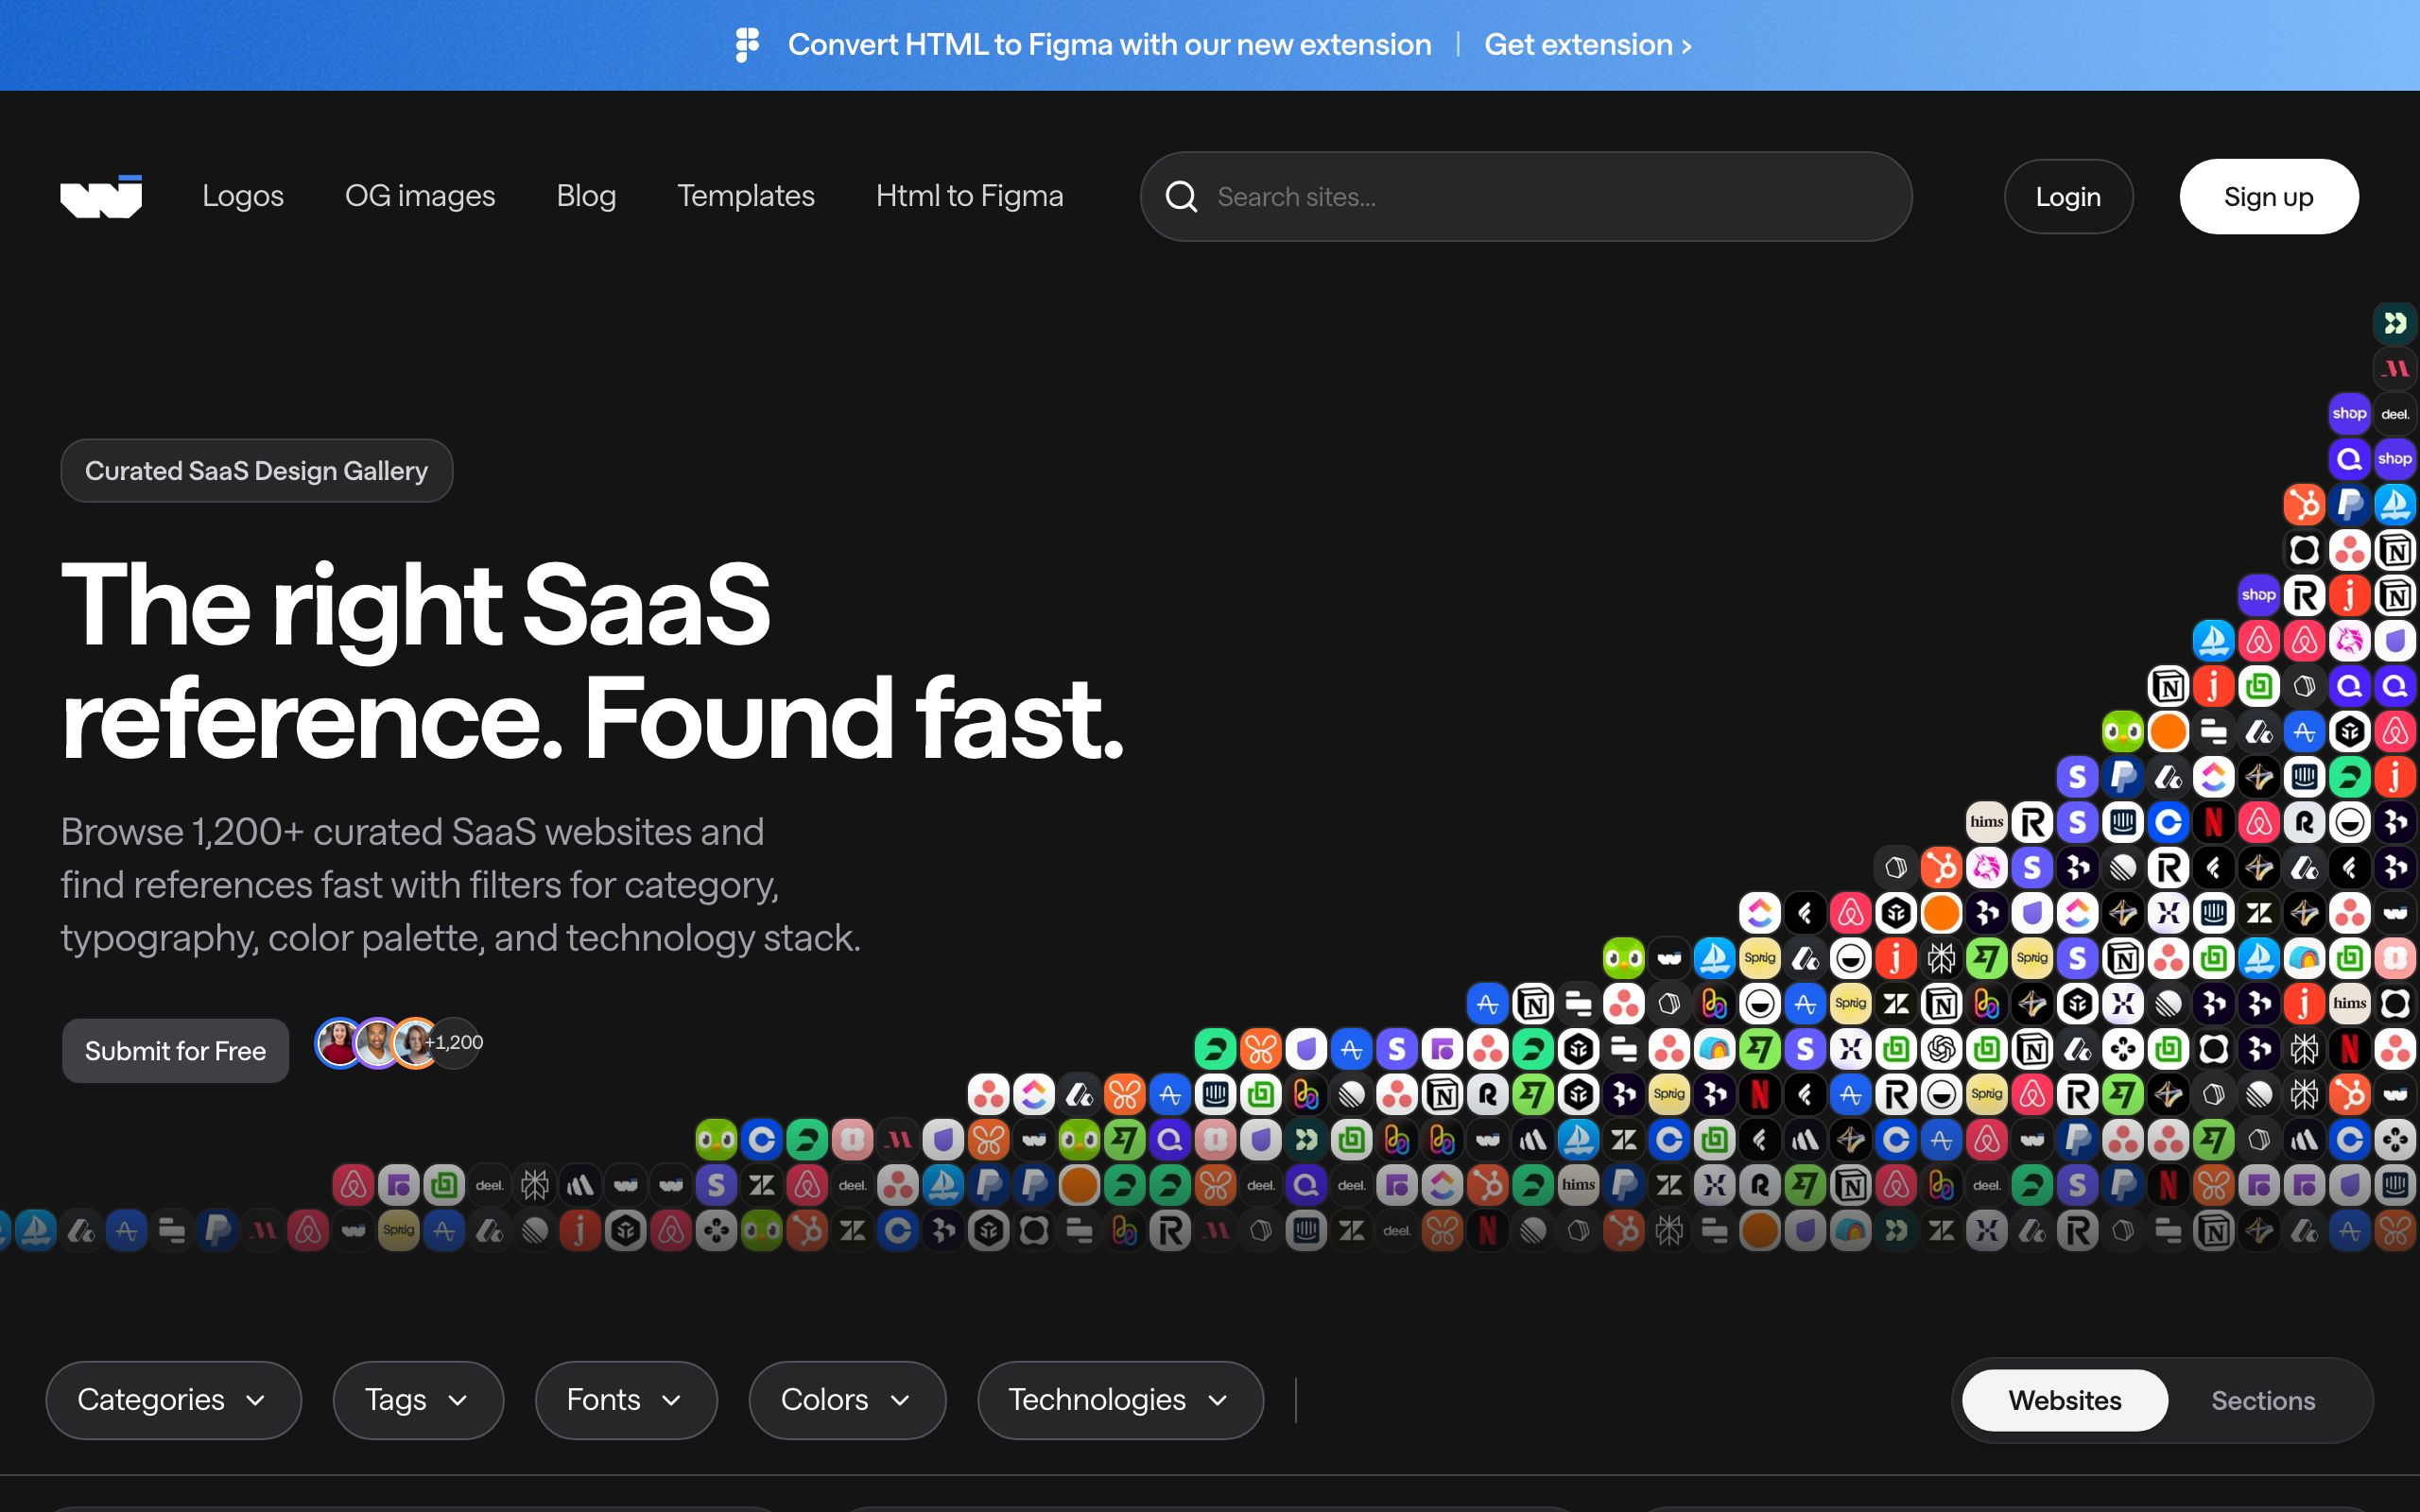
Task: Click the Figma icon in the top banner
Action: [x=747, y=45]
